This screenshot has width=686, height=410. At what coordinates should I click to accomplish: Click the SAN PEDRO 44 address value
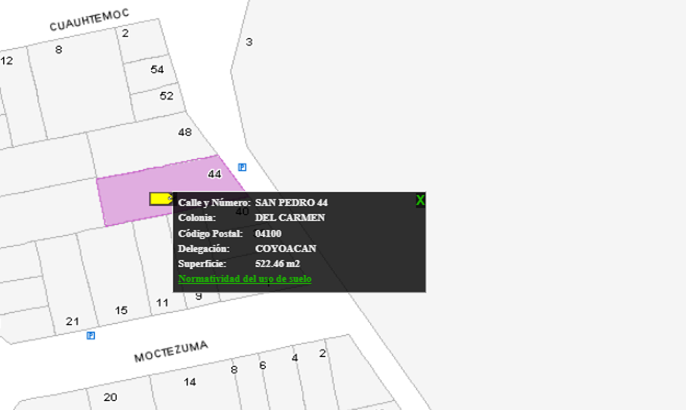point(291,203)
